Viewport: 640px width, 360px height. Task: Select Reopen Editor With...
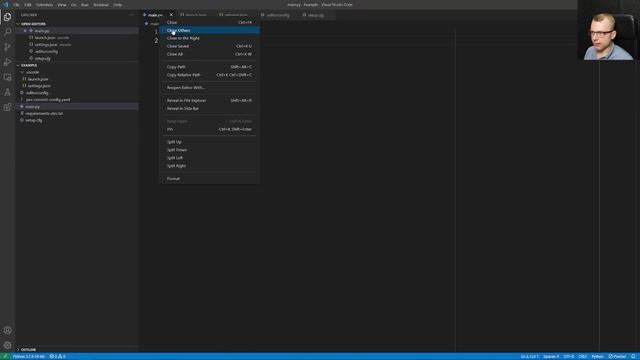(209, 87)
